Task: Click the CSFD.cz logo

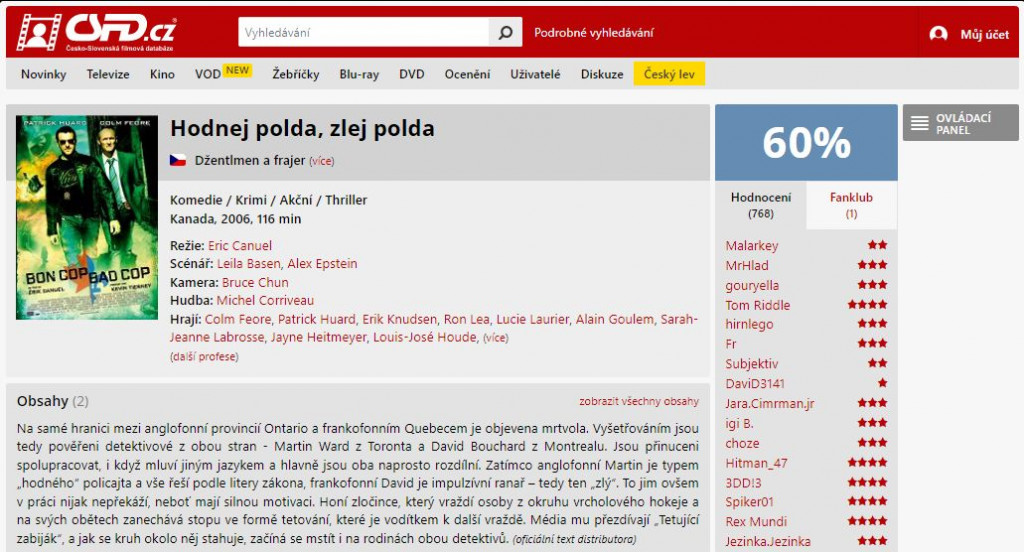Action: [x=96, y=33]
